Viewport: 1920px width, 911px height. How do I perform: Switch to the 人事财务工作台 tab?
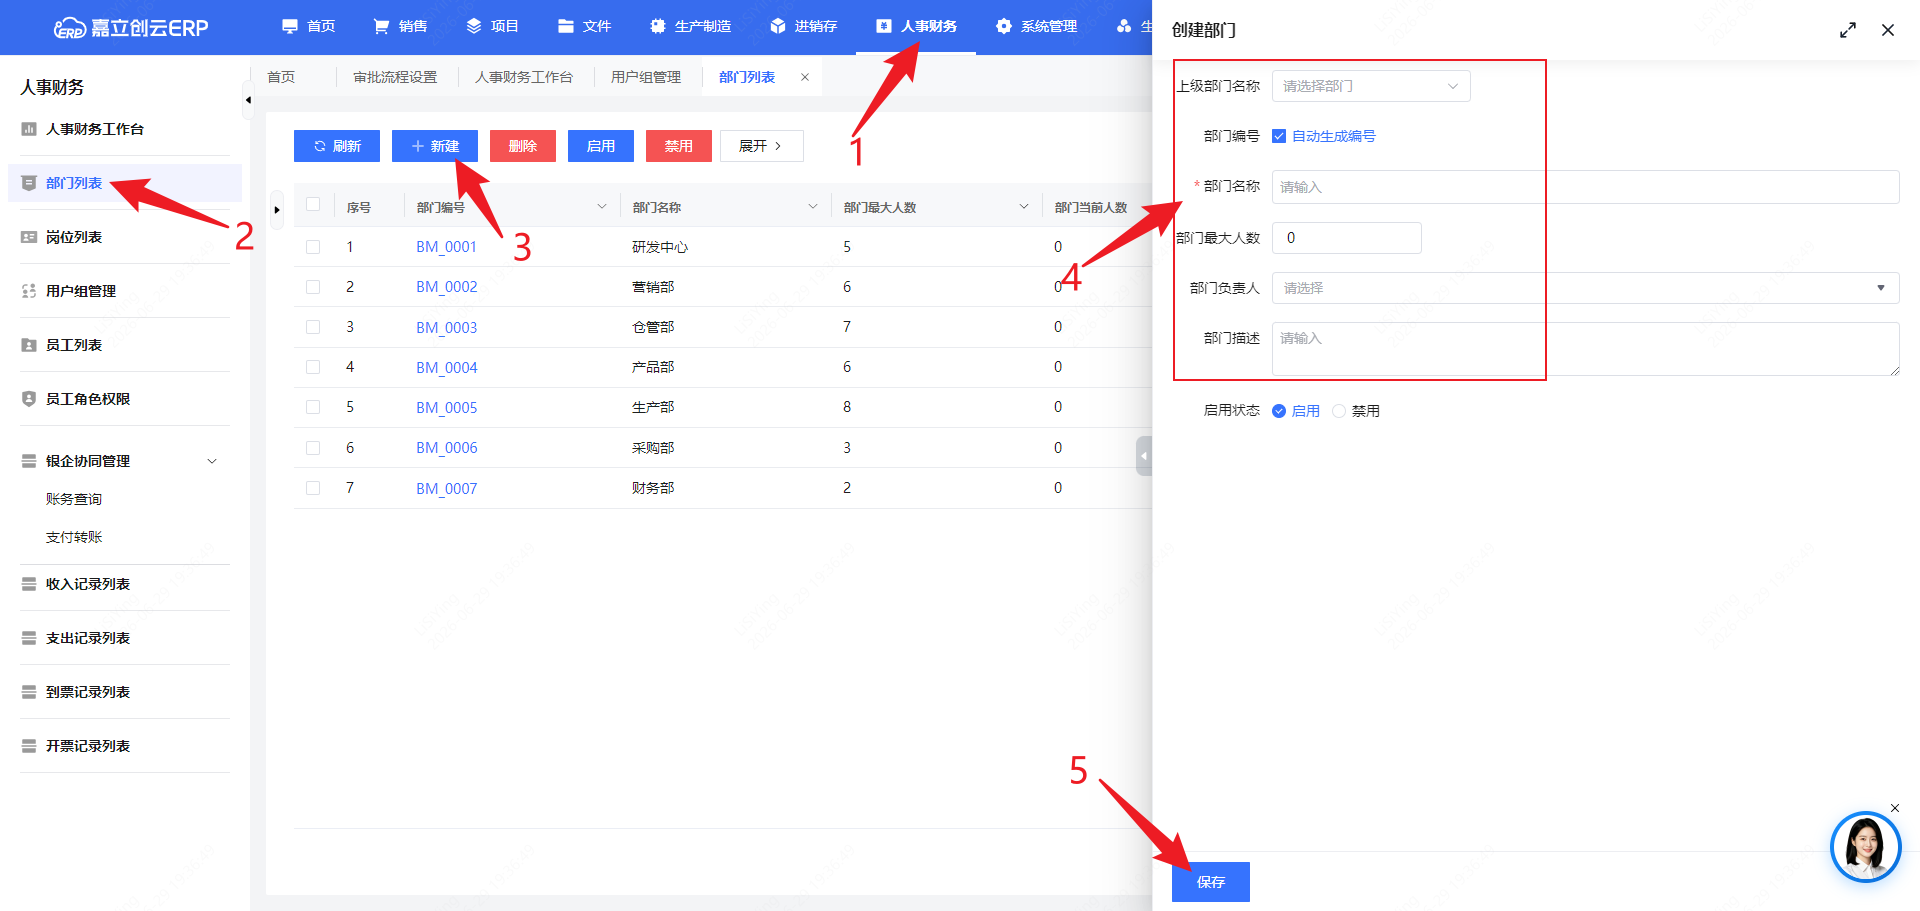(524, 77)
